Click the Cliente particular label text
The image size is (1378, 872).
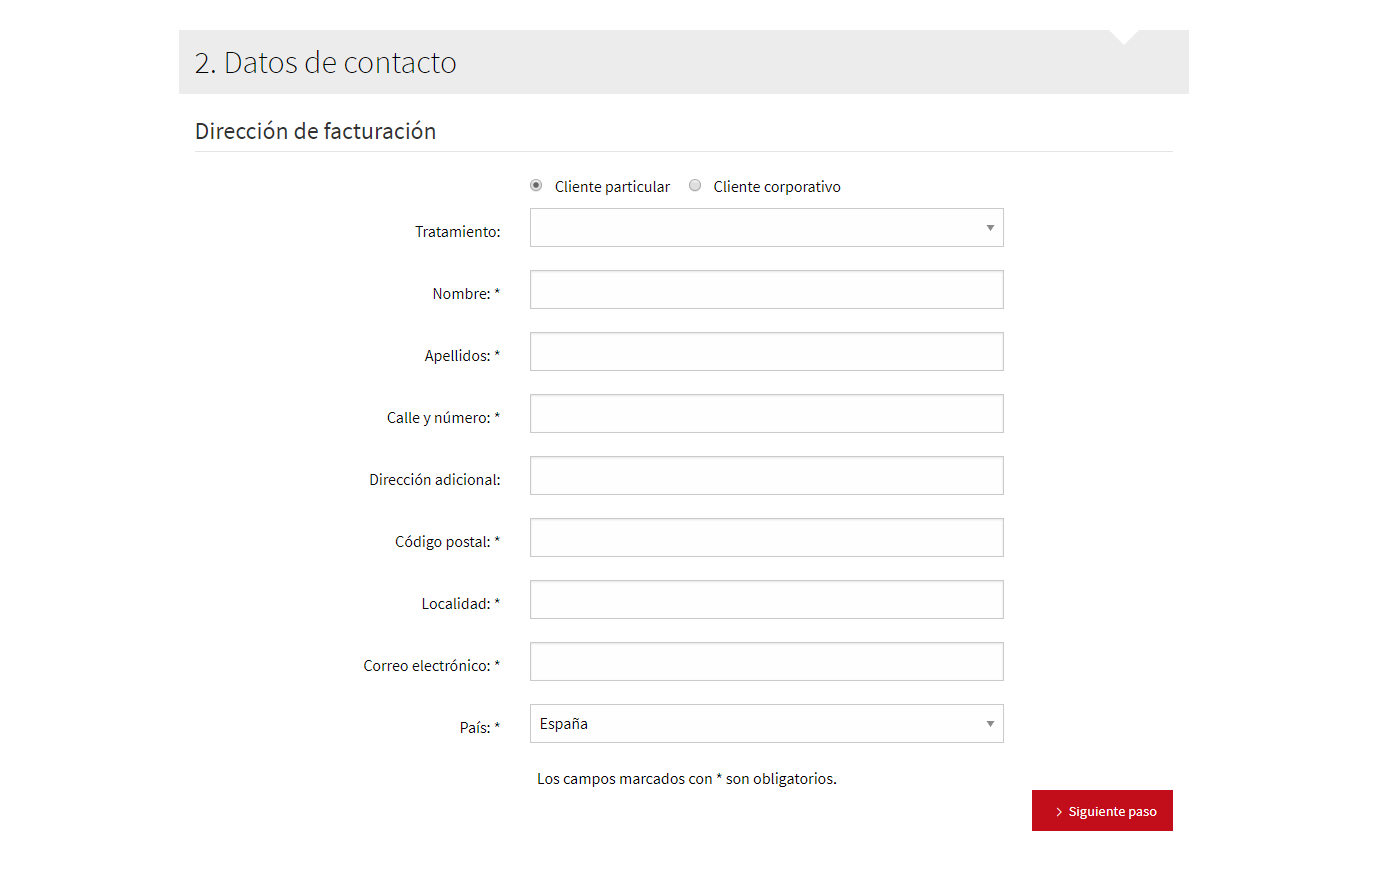point(612,187)
